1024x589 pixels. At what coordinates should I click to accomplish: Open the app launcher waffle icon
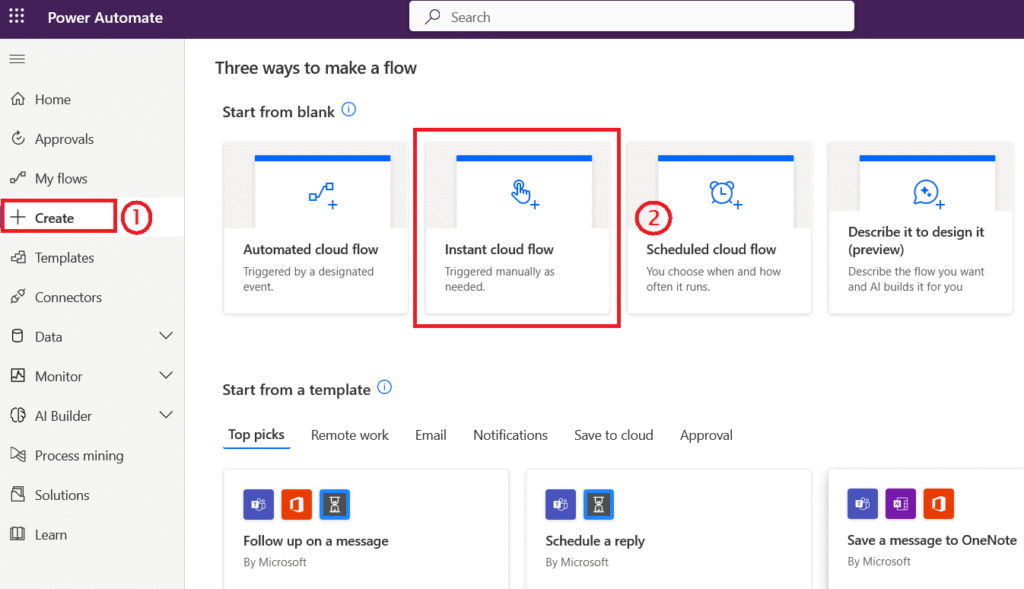[x=17, y=17]
